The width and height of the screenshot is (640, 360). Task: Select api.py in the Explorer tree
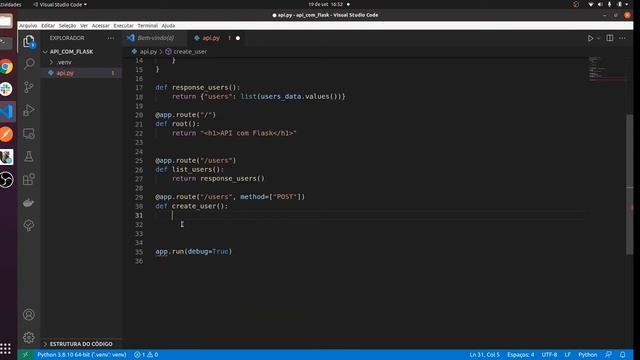(80, 73)
